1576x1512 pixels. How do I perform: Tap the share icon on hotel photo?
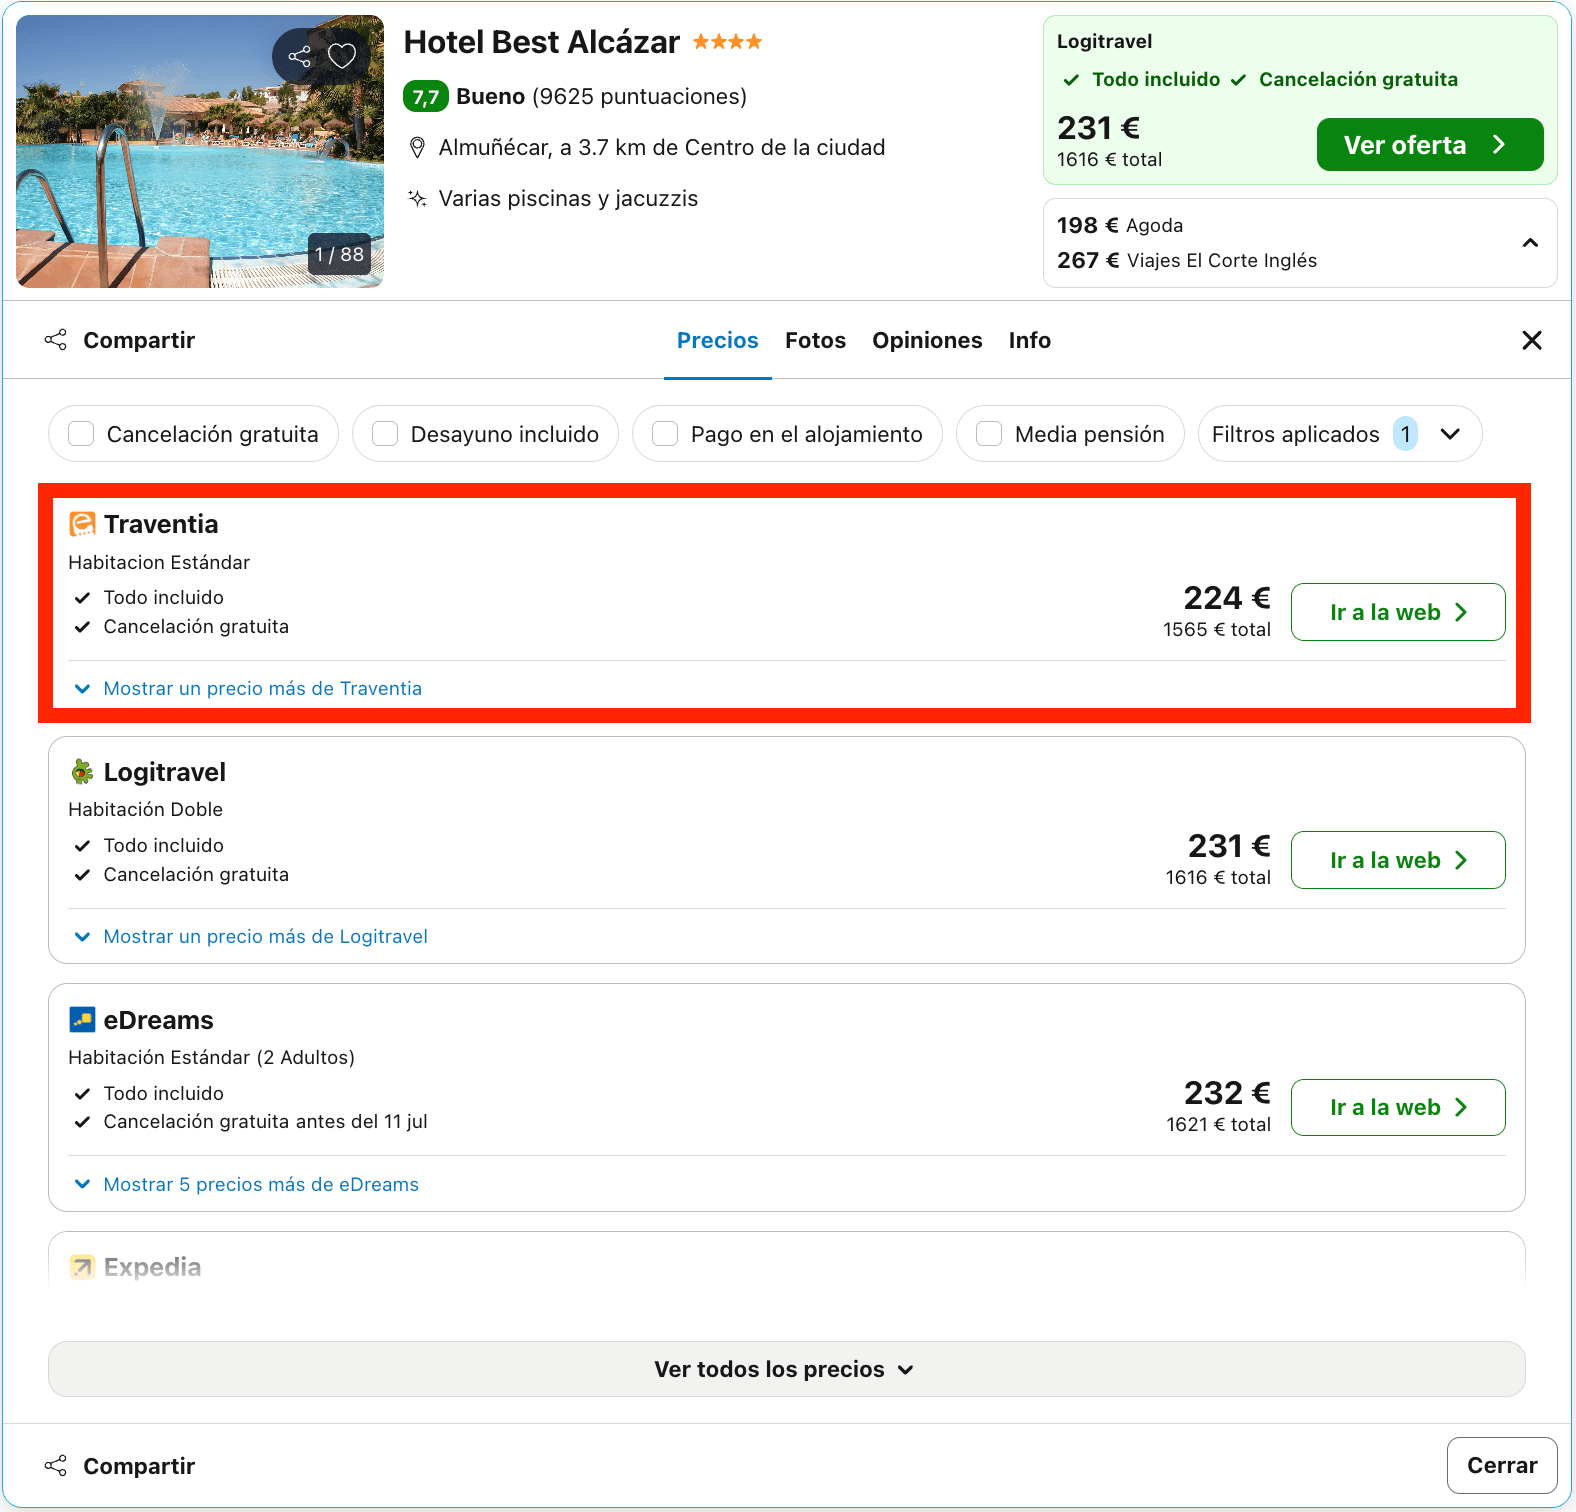[299, 56]
